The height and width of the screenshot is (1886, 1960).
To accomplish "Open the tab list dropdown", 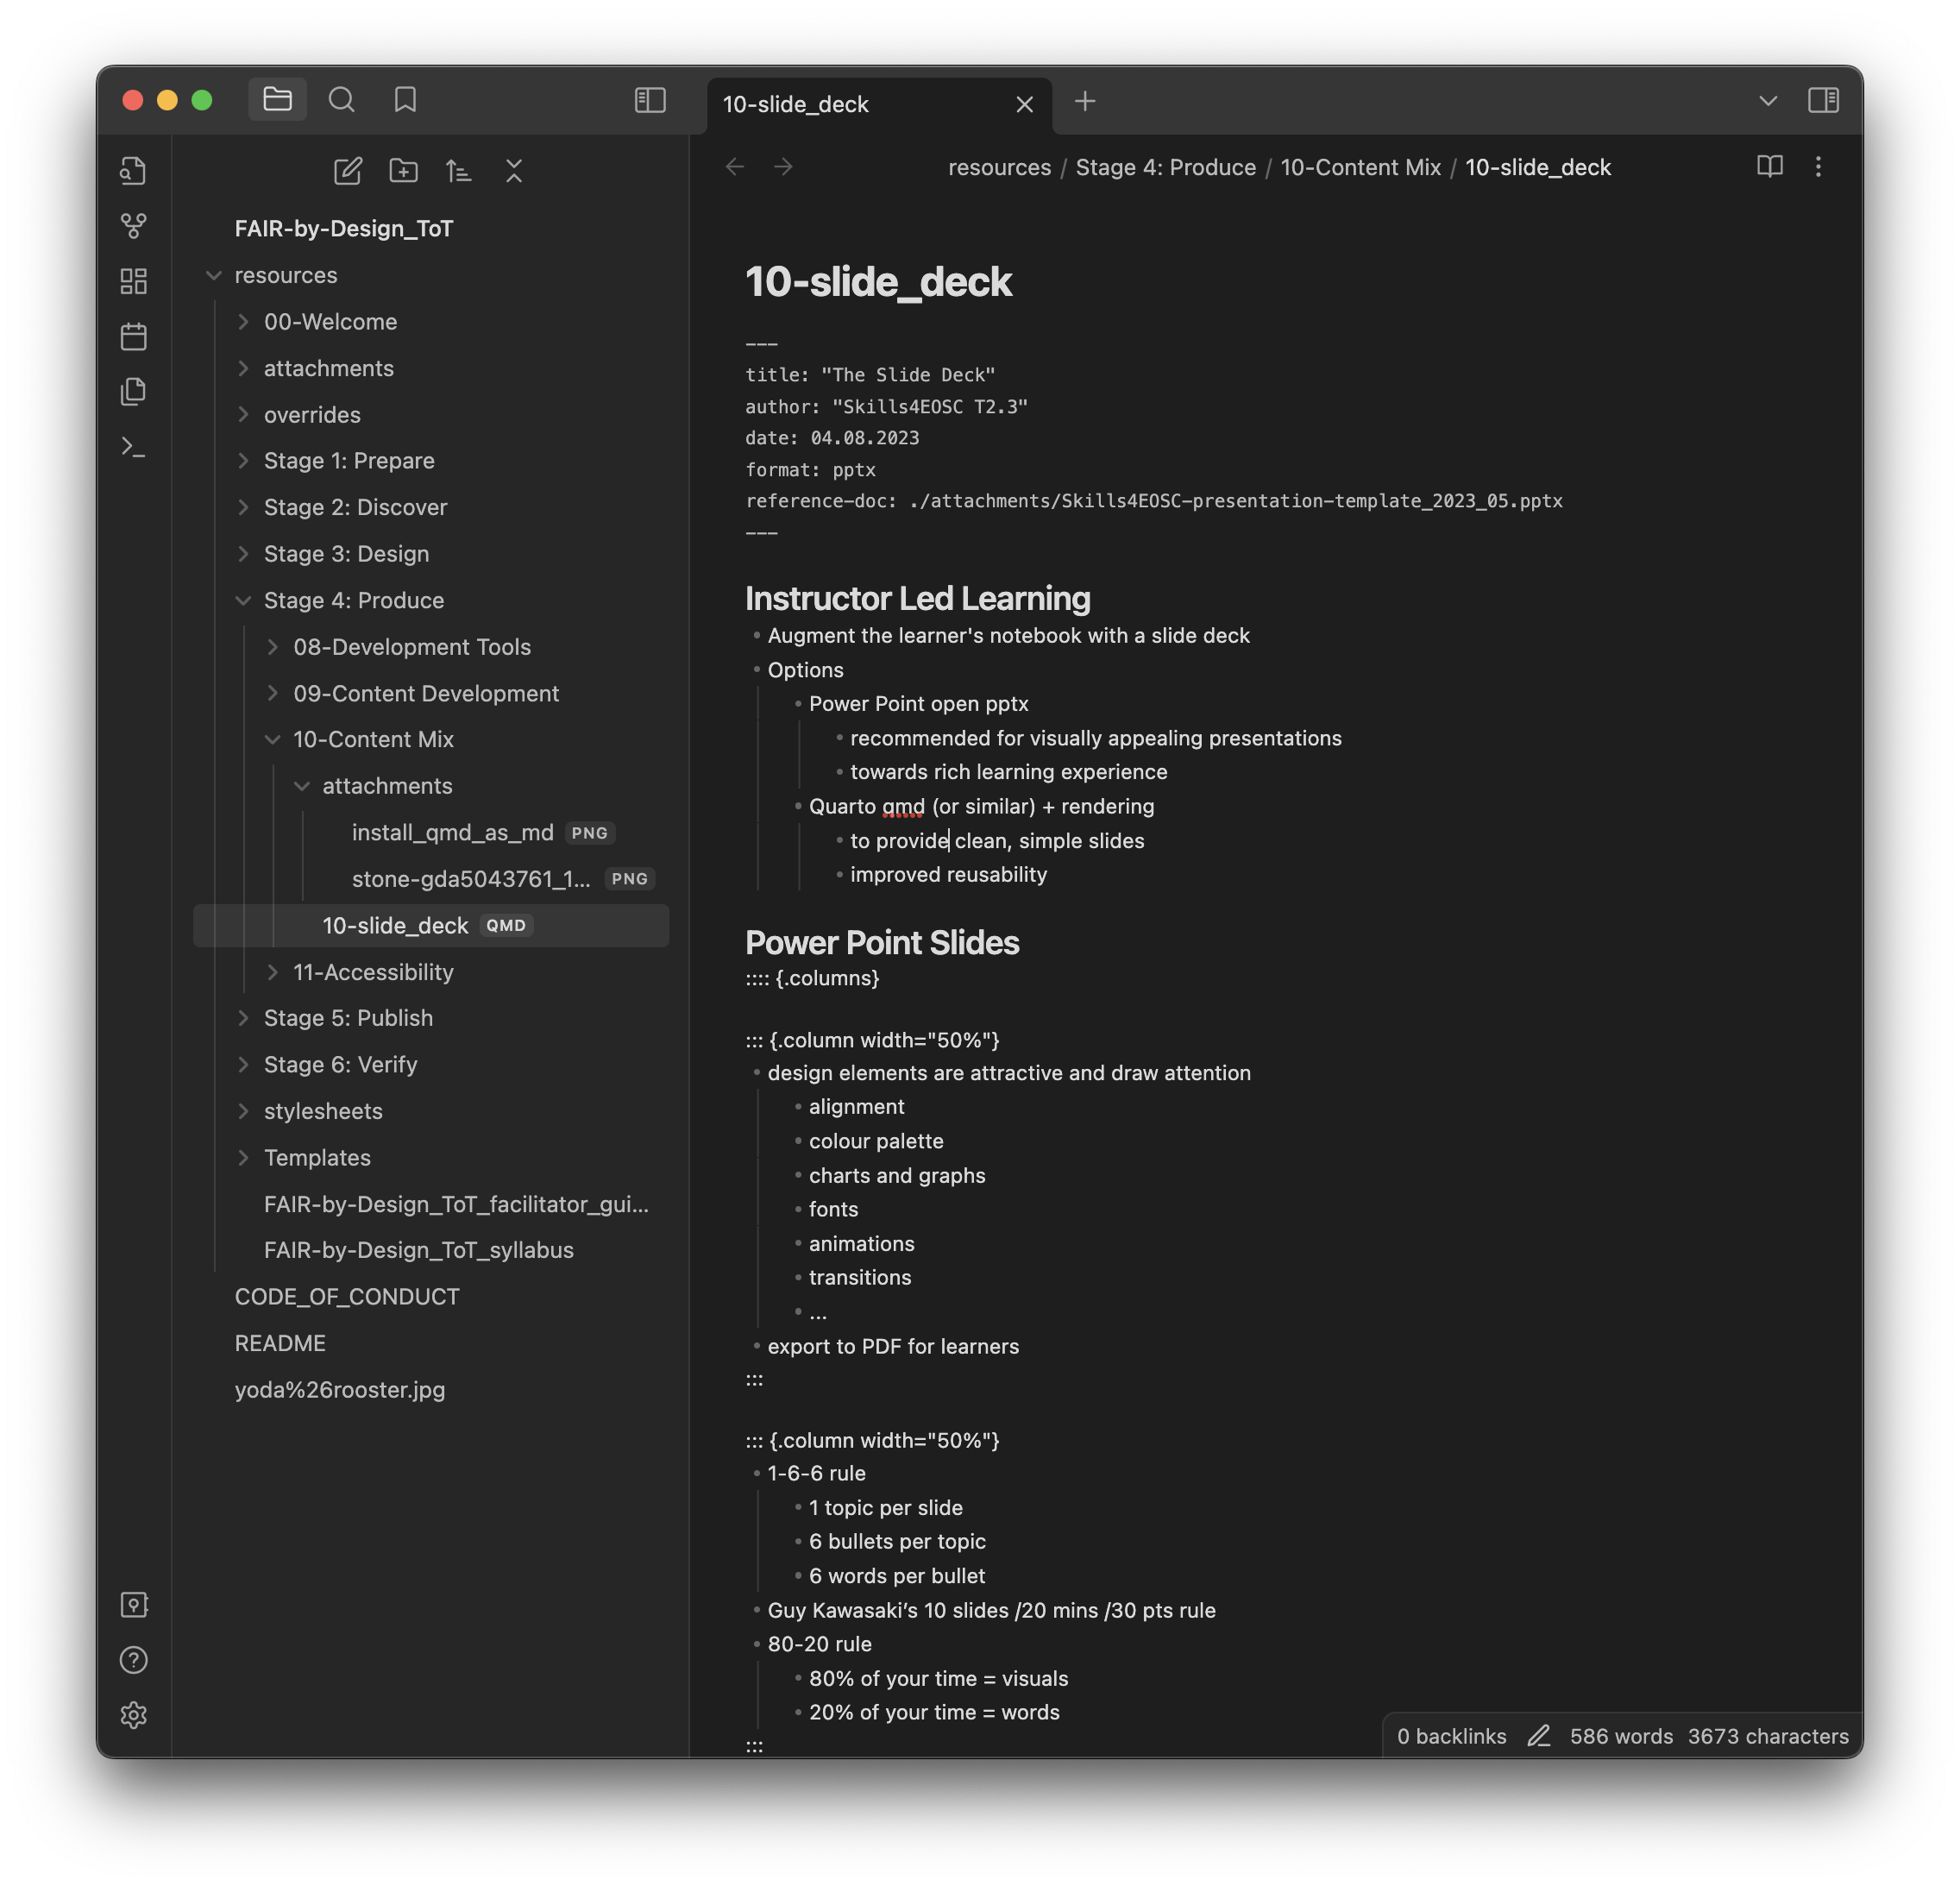I will [1768, 100].
